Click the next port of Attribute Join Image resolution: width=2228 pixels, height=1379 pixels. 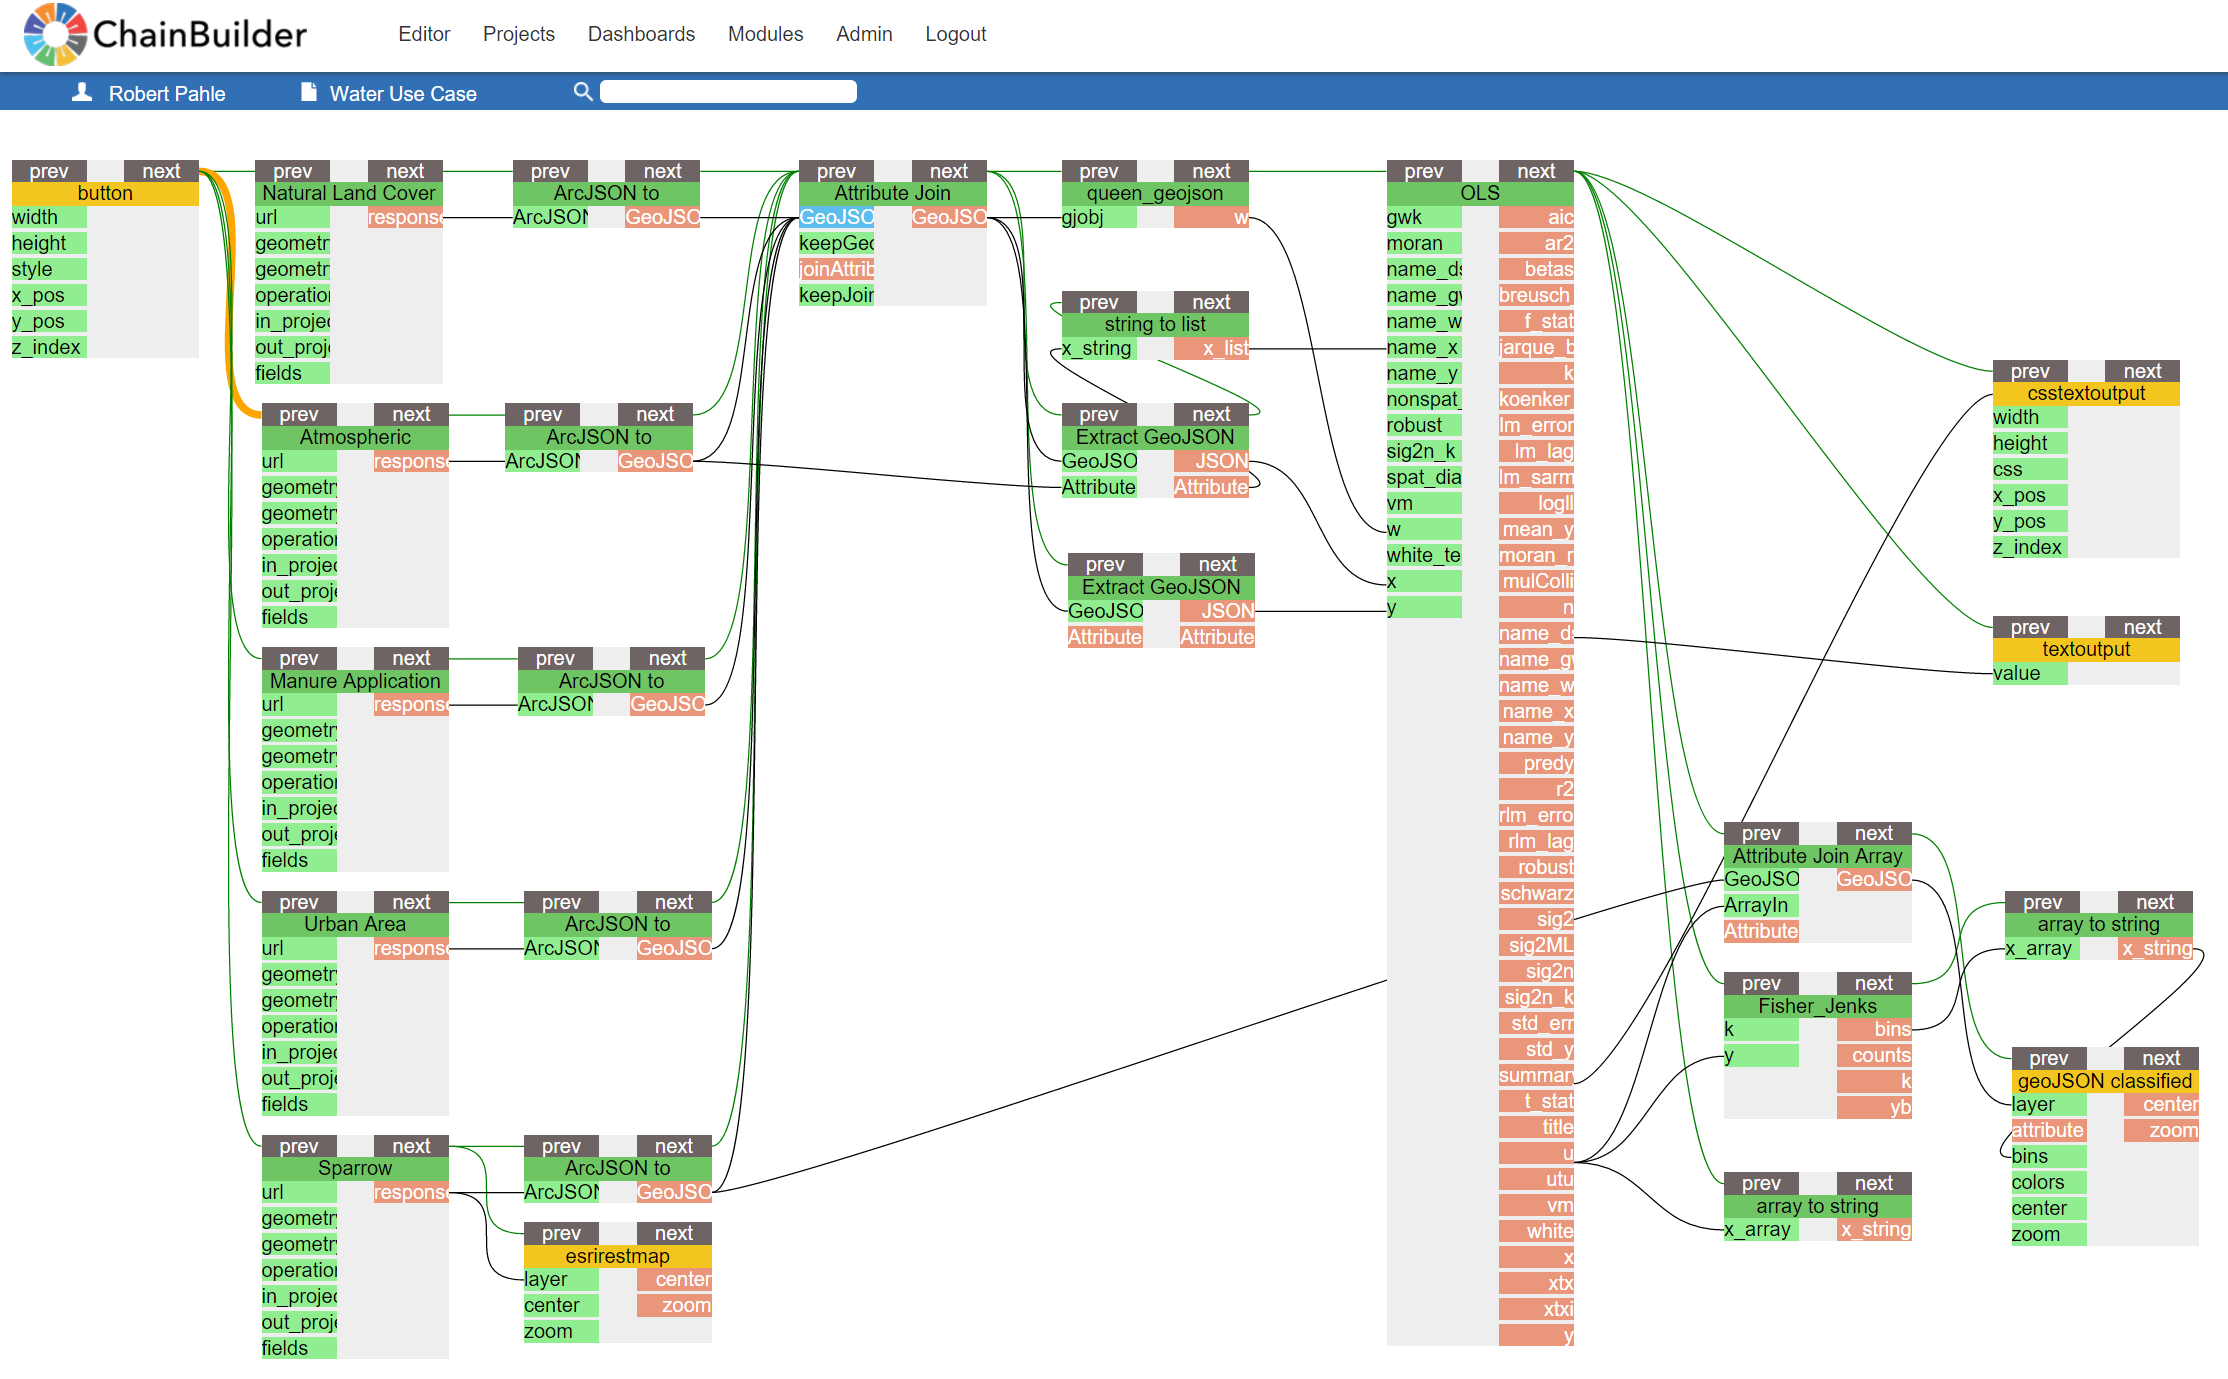pyautogui.click(x=948, y=171)
